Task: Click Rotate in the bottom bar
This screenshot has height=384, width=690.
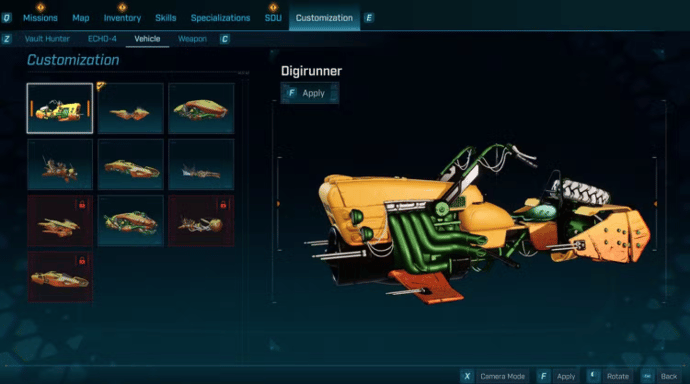Action: pos(618,377)
